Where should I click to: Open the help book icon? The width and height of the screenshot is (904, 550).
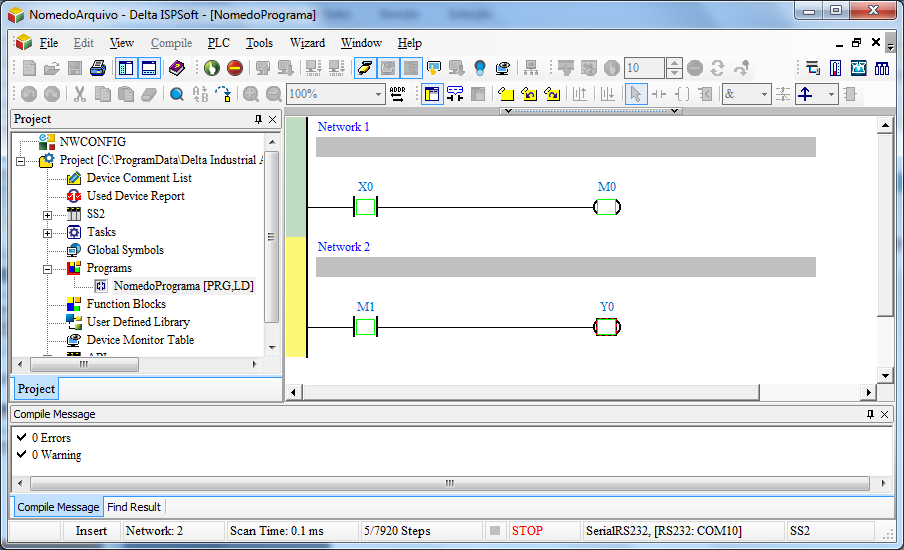(x=177, y=68)
